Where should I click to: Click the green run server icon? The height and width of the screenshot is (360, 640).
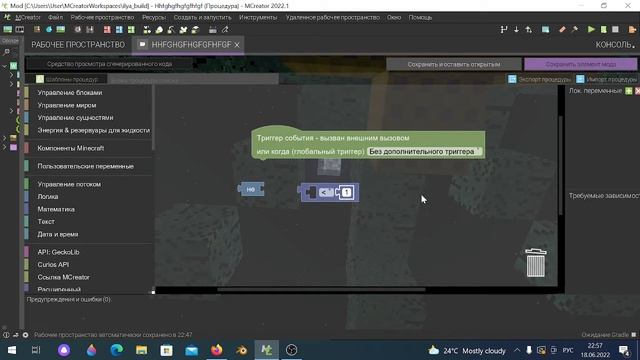[603, 29]
